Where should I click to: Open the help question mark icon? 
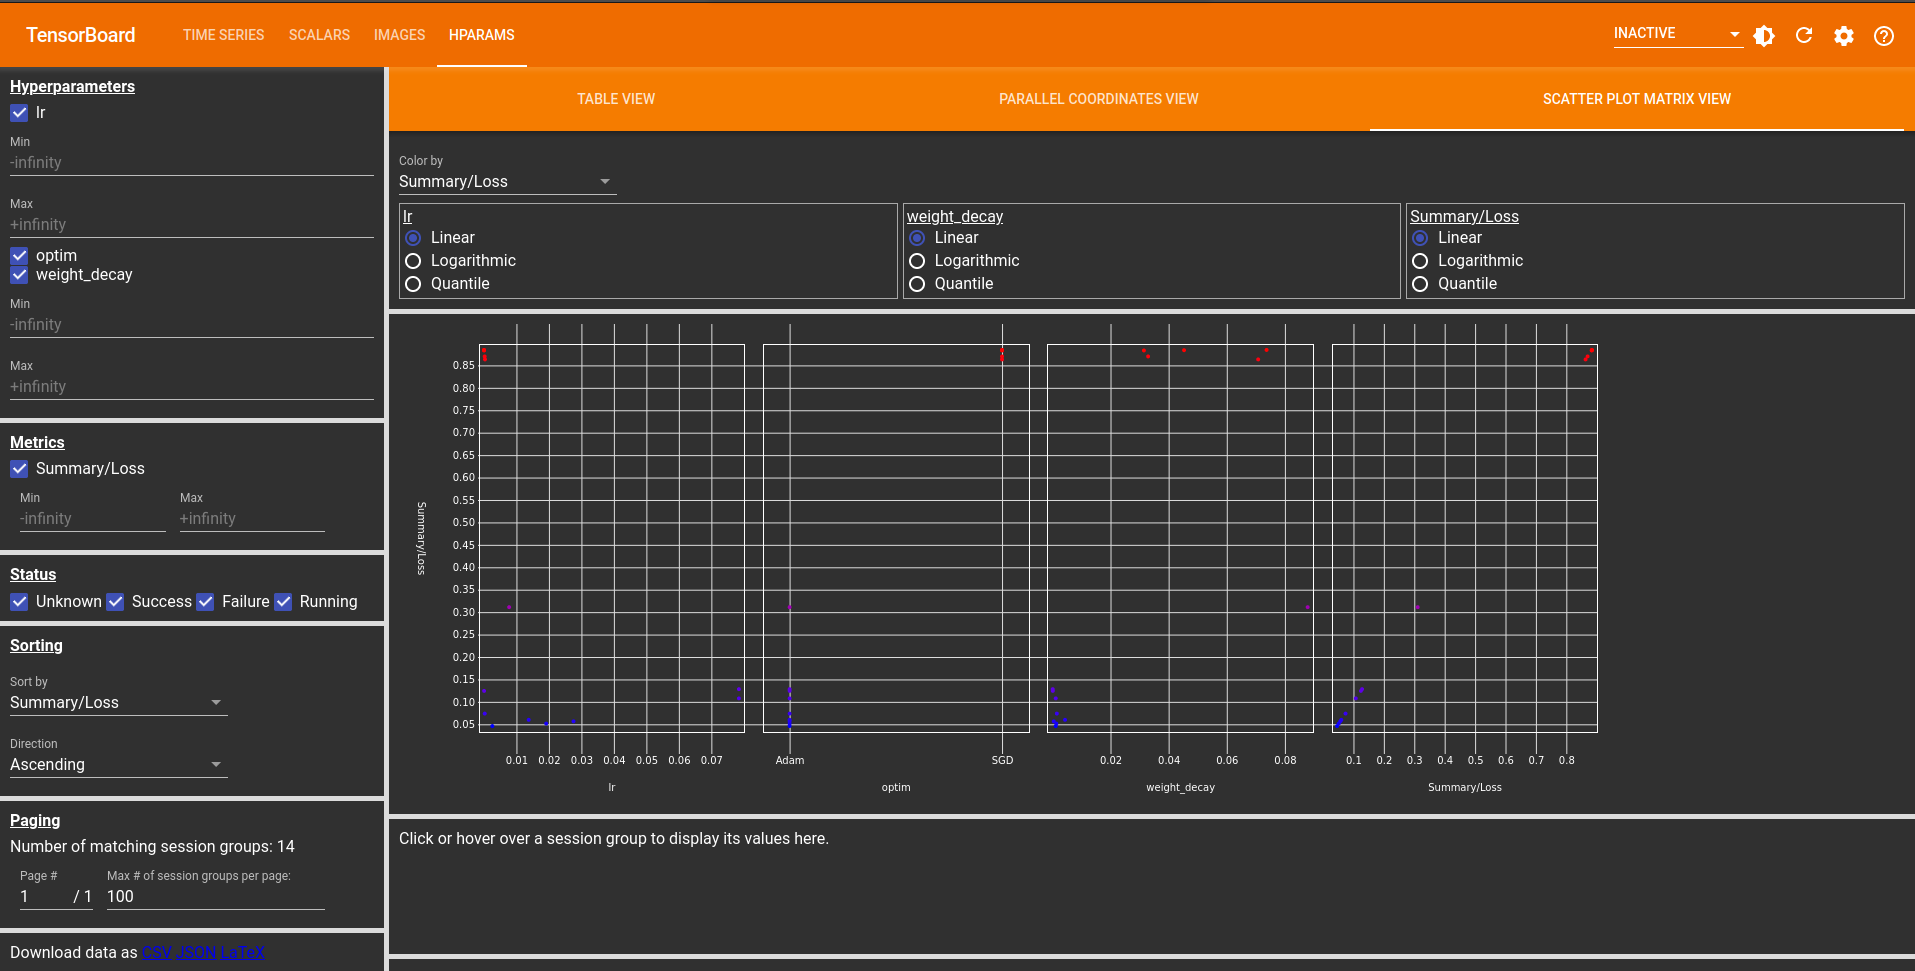coord(1884,36)
